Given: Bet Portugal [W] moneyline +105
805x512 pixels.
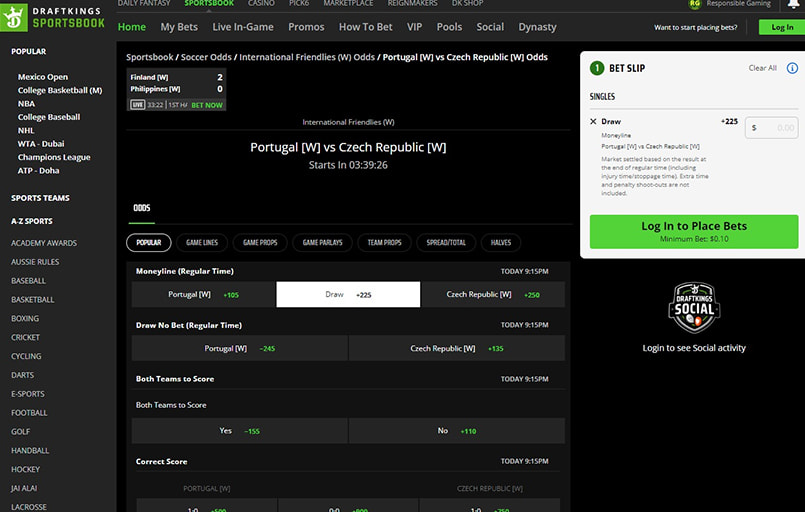Looking at the screenshot, I should pos(204,294).
